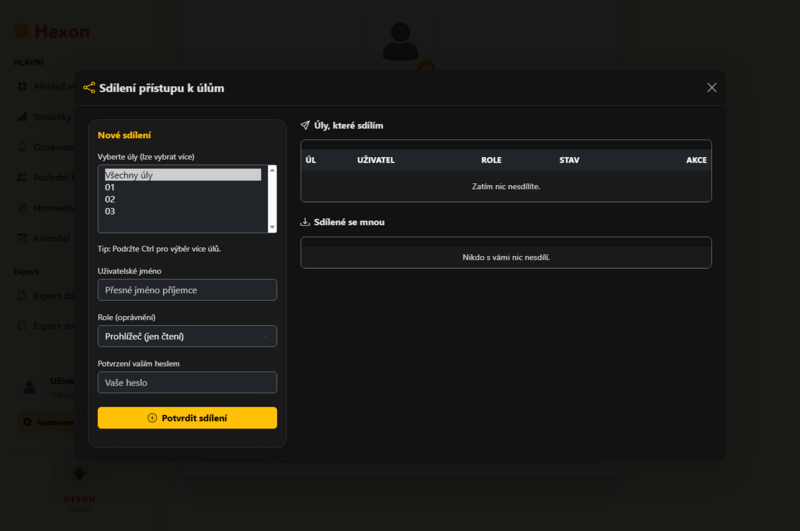Click the user avatar in background page
The height and width of the screenshot is (531, 800).
pyautogui.click(x=401, y=42)
